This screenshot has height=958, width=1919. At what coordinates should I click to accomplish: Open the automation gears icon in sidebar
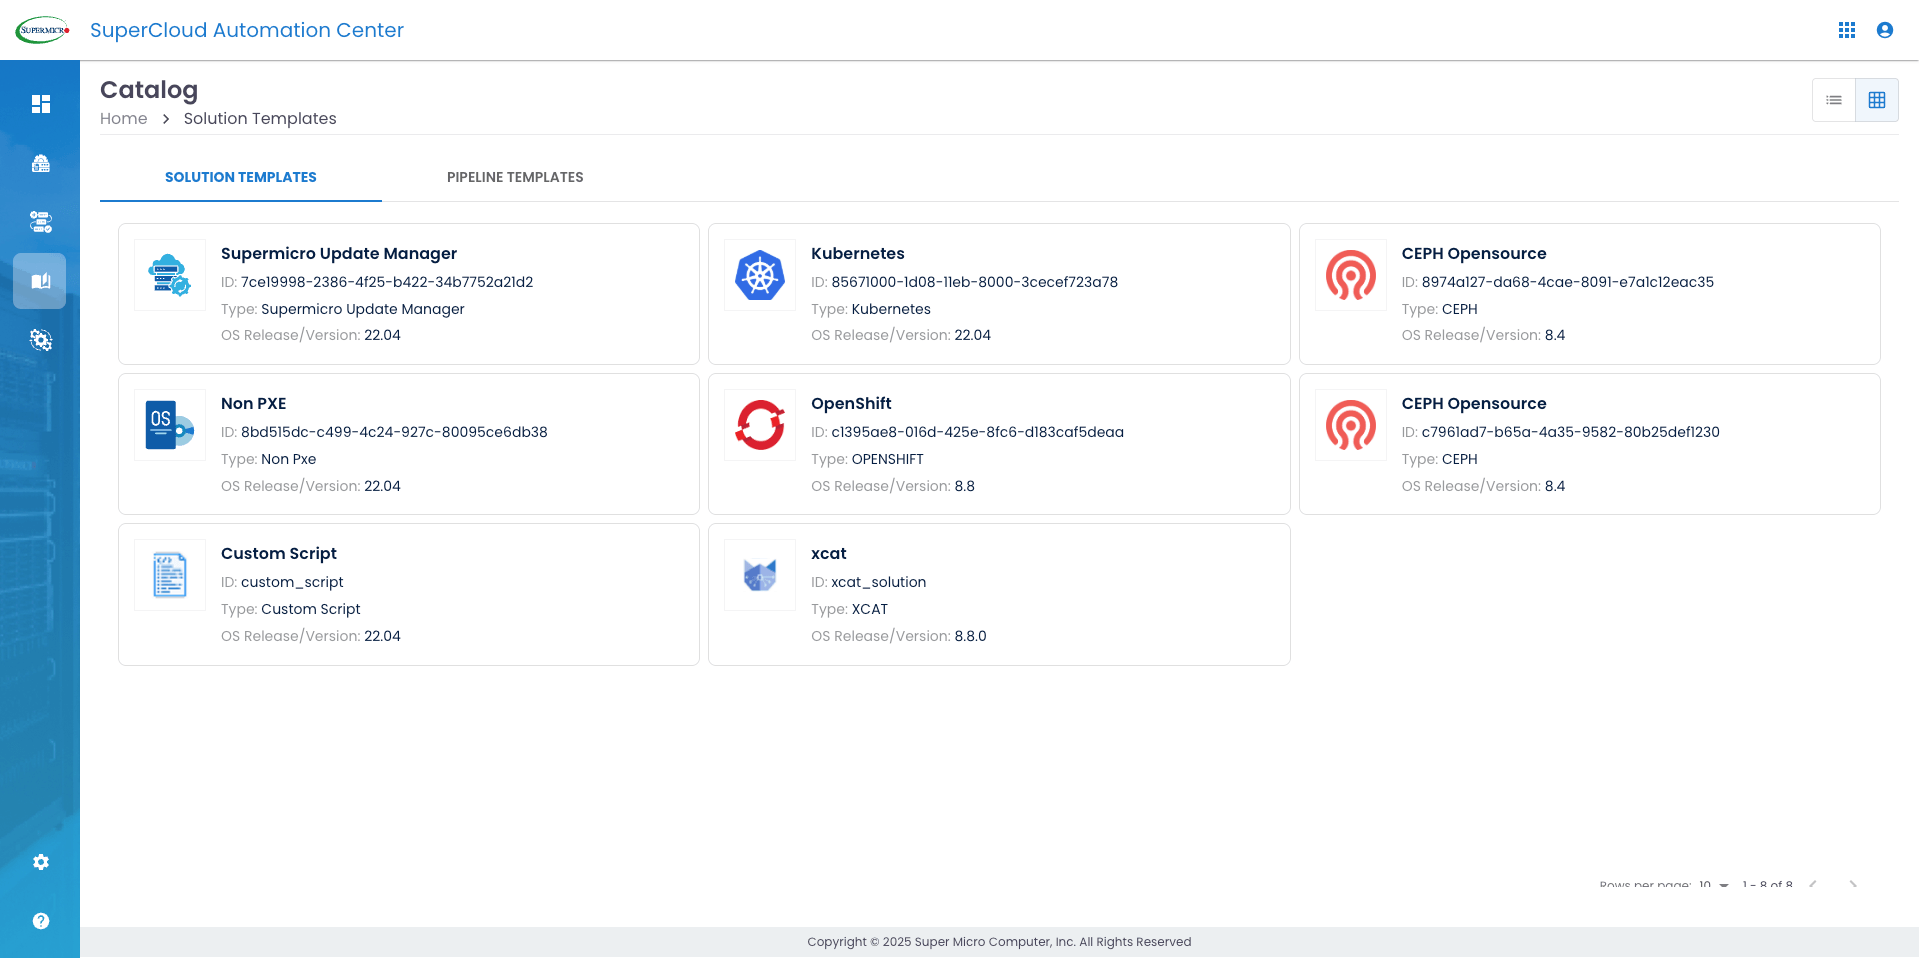[40, 340]
